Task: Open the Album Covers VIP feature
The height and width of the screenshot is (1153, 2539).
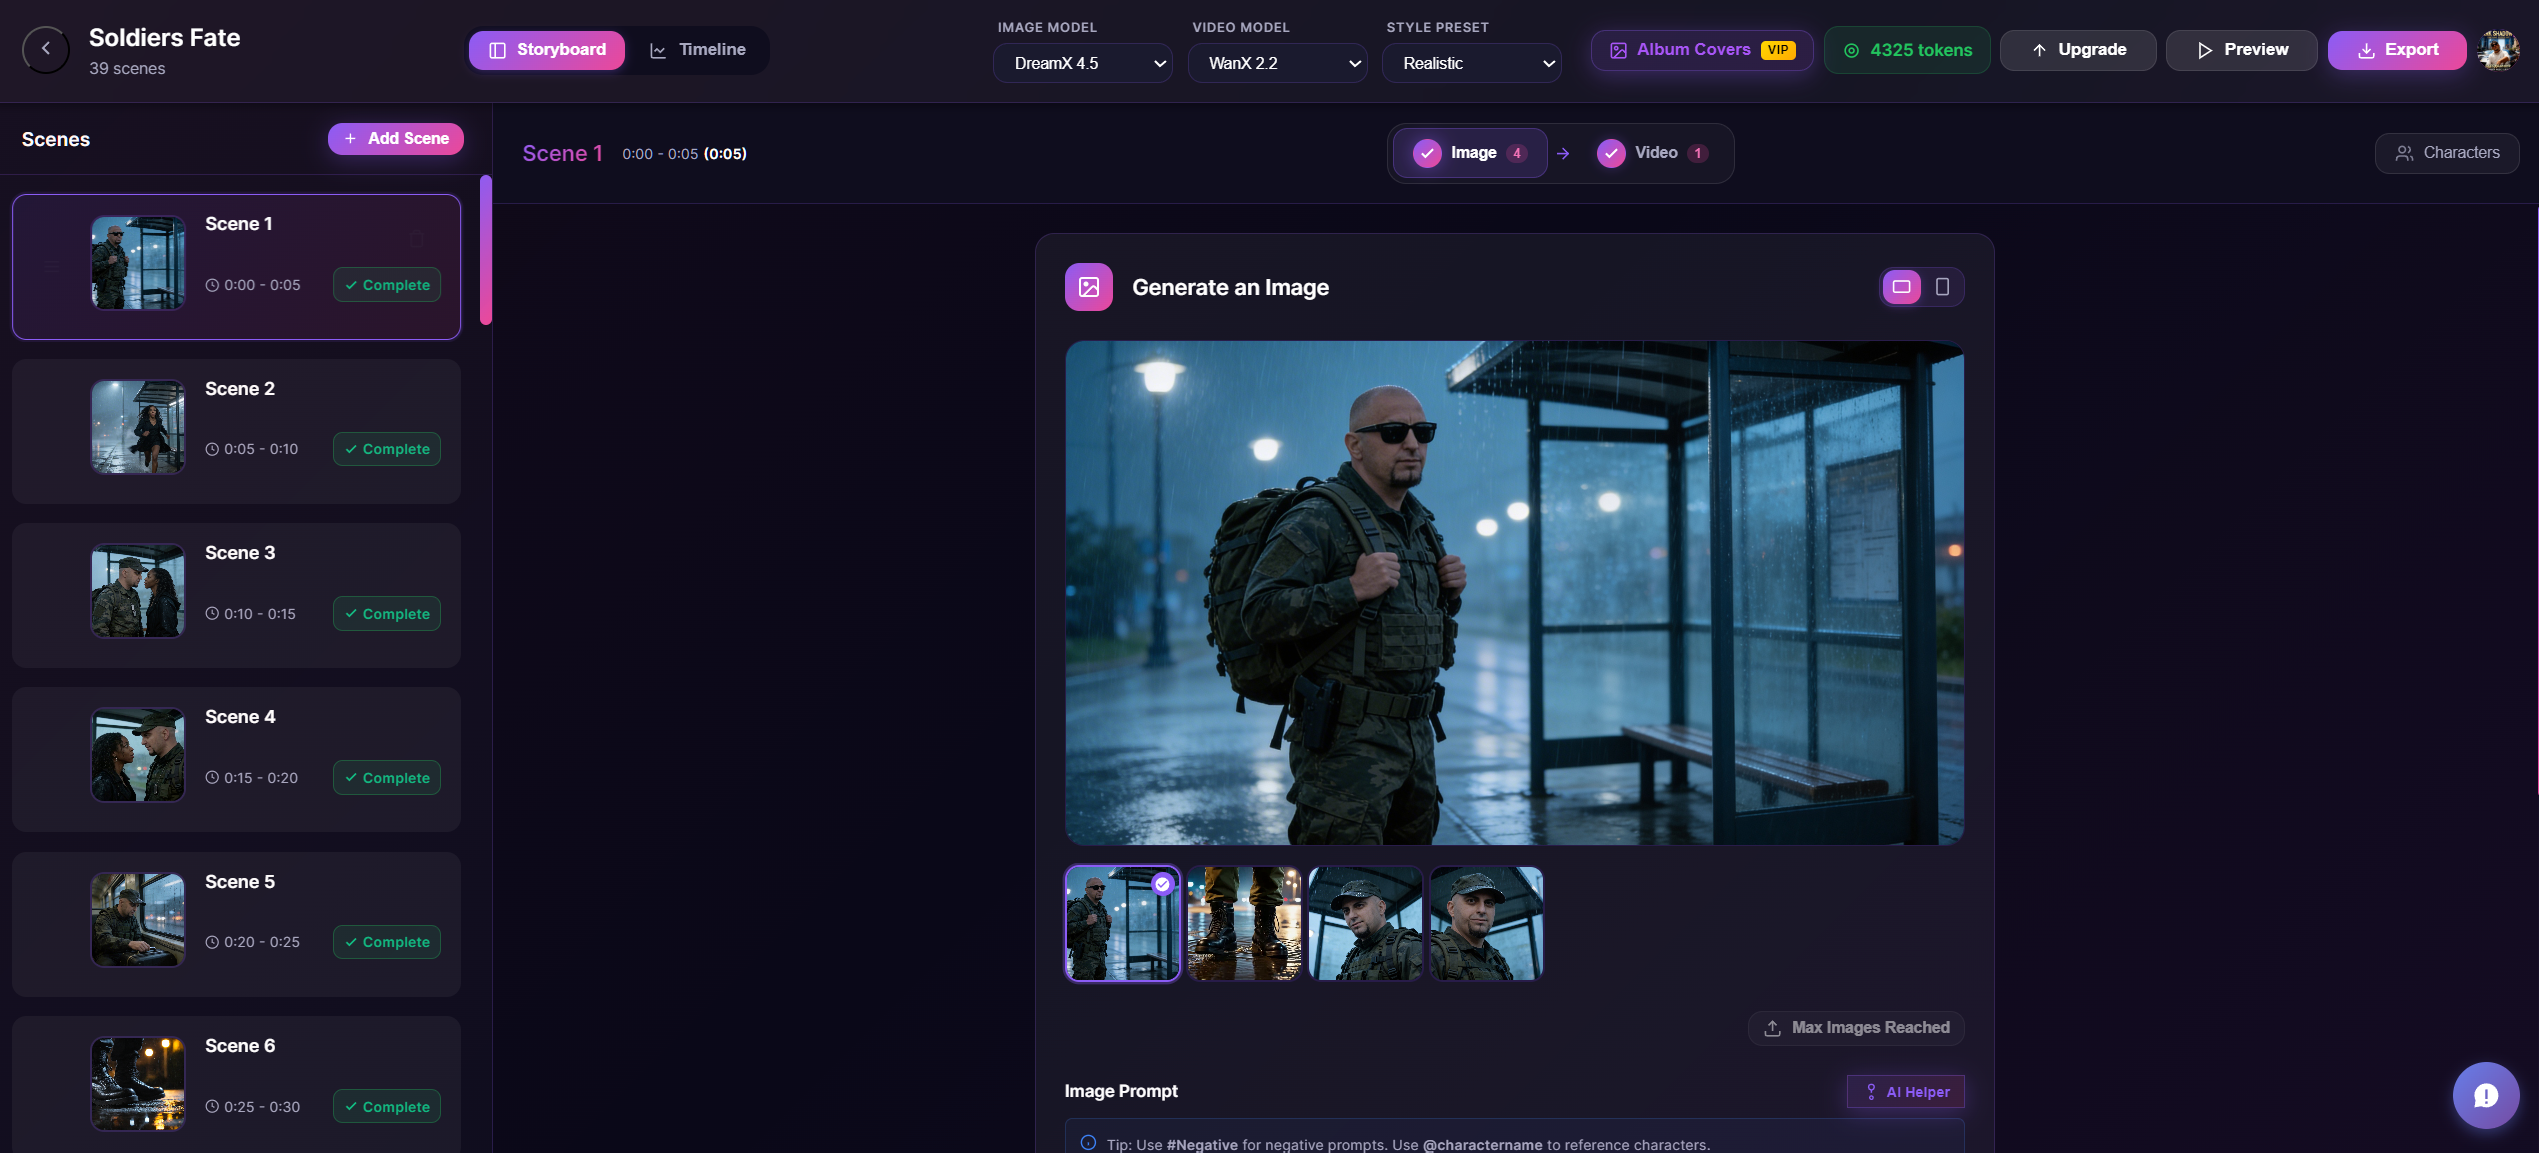Action: (1700, 49)
